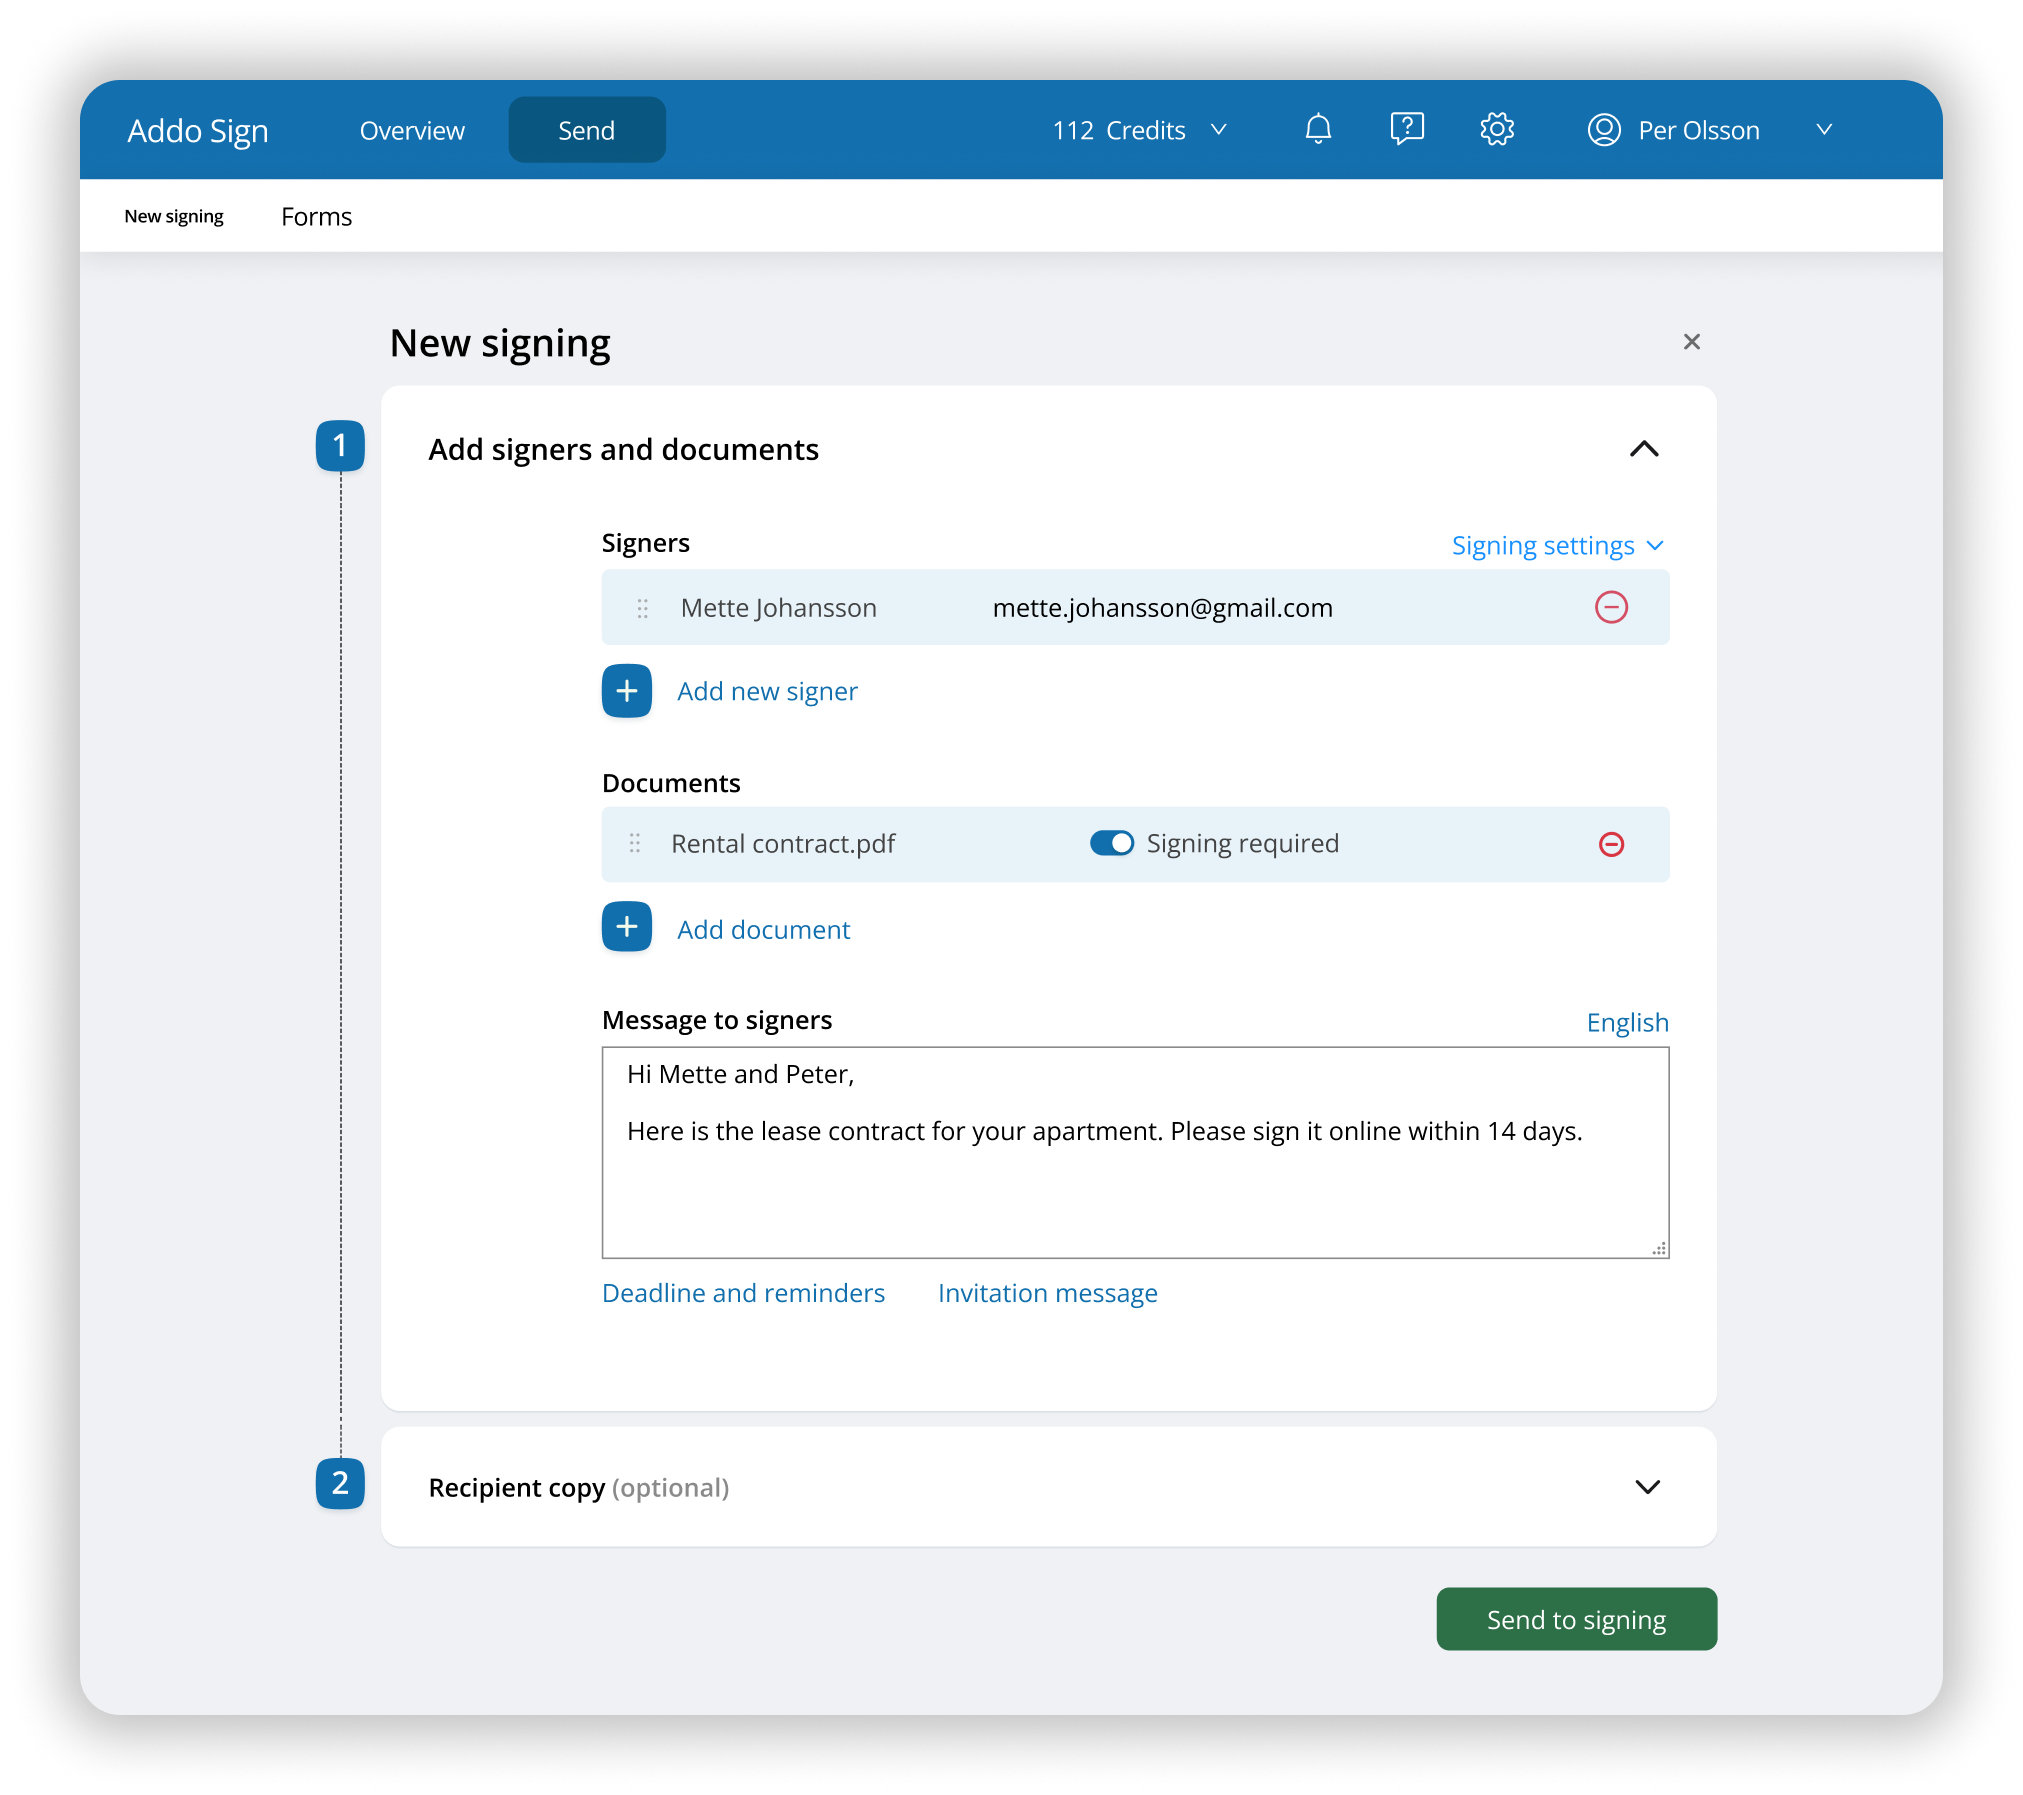Click the Per Olsson user avatar icon

pos(1603,130)
